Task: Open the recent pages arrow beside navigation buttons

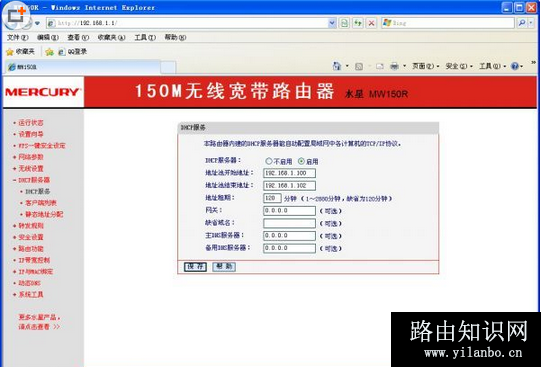Action: 37,23
